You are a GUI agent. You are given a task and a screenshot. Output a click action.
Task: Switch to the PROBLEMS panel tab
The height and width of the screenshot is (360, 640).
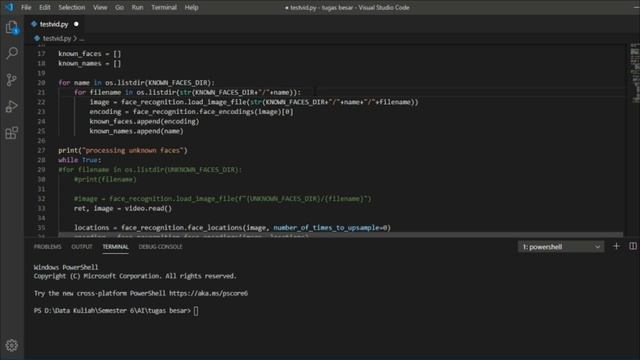(x=47, y=247)
